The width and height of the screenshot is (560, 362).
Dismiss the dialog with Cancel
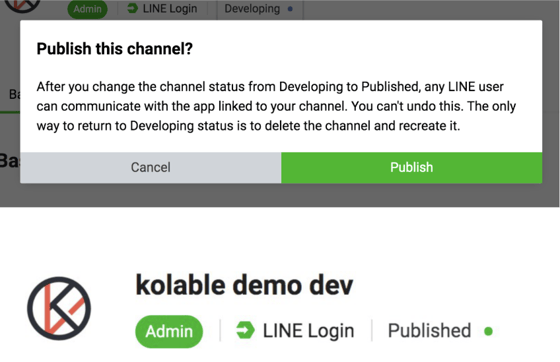(151, 167)
